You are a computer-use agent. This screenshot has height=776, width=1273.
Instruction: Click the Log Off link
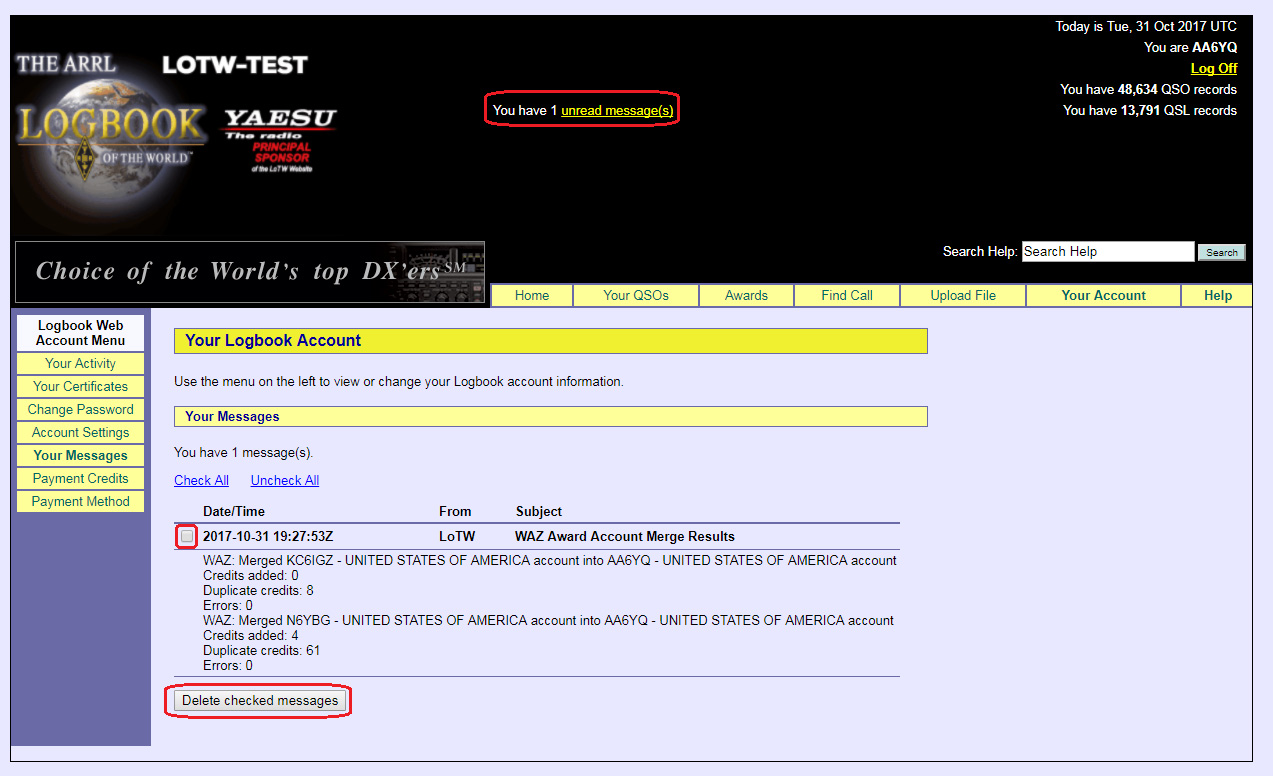pos(1213,68)
